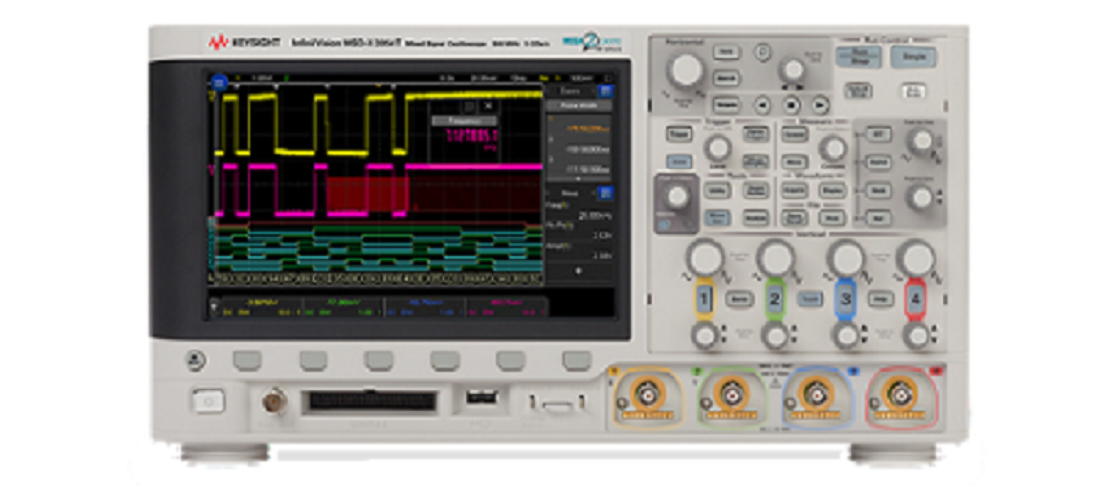Push the Auto Scale key
This screenshot has width=1100, height=492.
(x=913, y=91)
